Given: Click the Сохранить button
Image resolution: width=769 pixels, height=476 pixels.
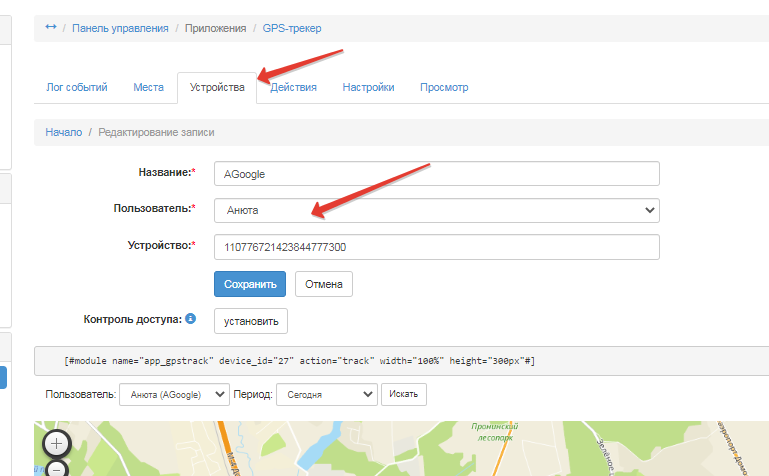Looking at the screenshot, I should coord(250,284).
